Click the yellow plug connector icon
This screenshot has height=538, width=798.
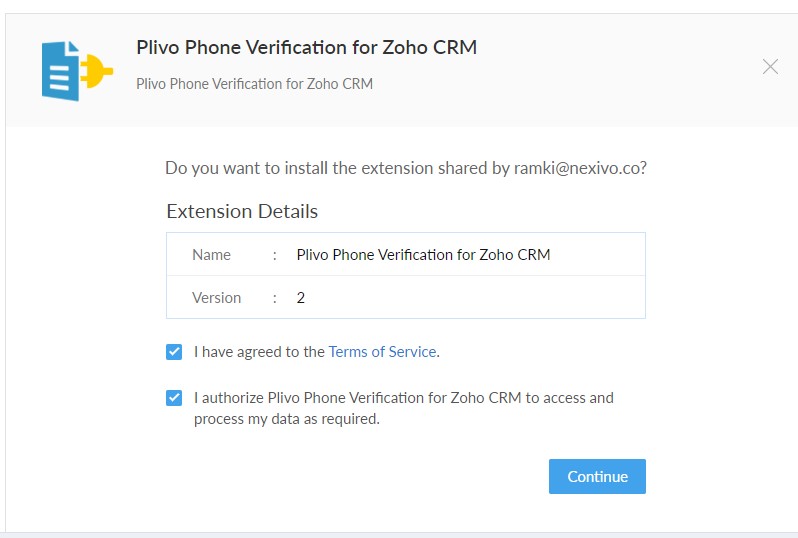coord(96,71)
